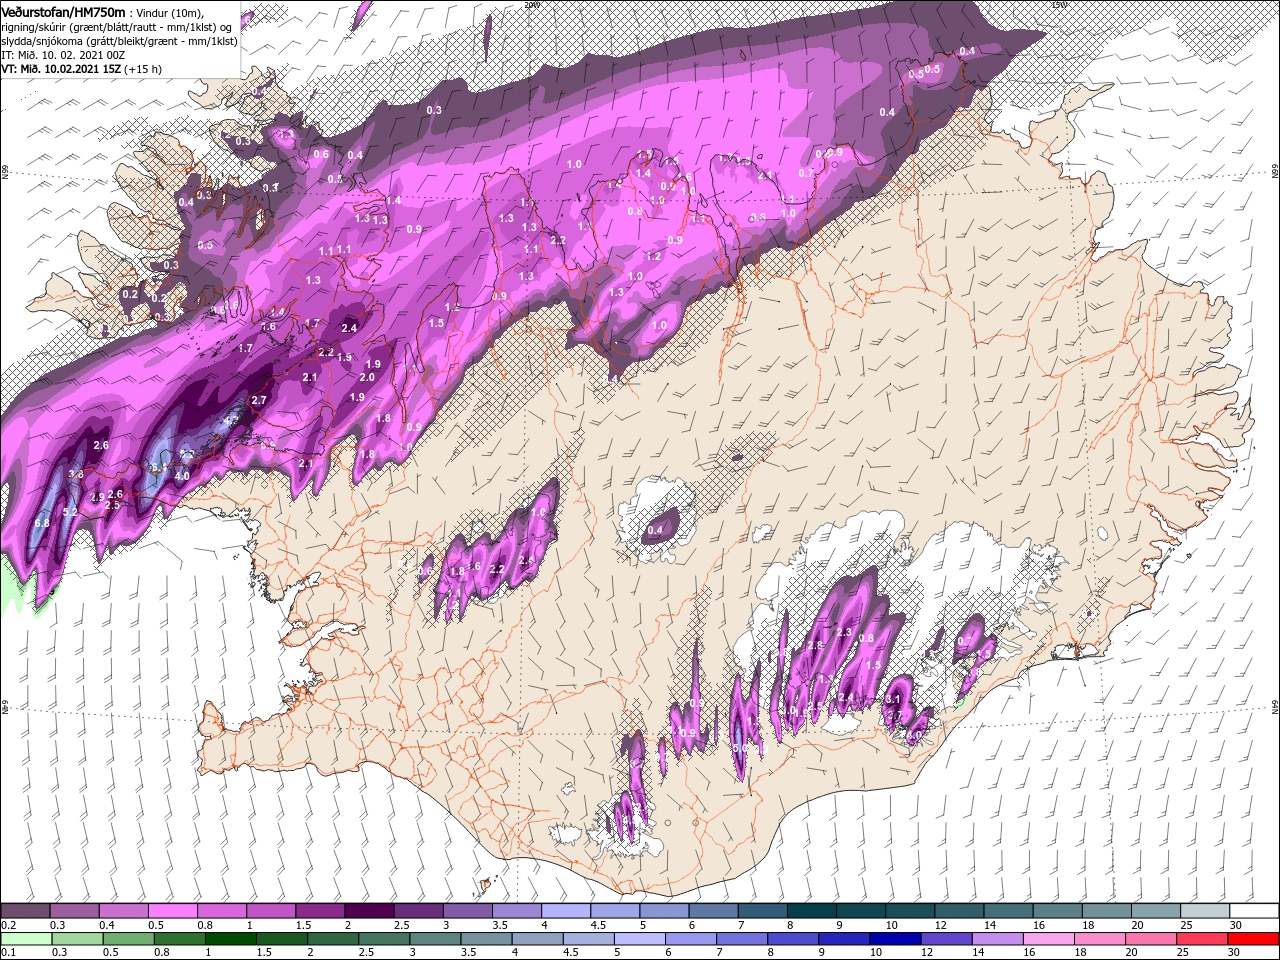
Task: Select the orchid 0.4 swatch in upper legend bar
Action: (124, 911)
